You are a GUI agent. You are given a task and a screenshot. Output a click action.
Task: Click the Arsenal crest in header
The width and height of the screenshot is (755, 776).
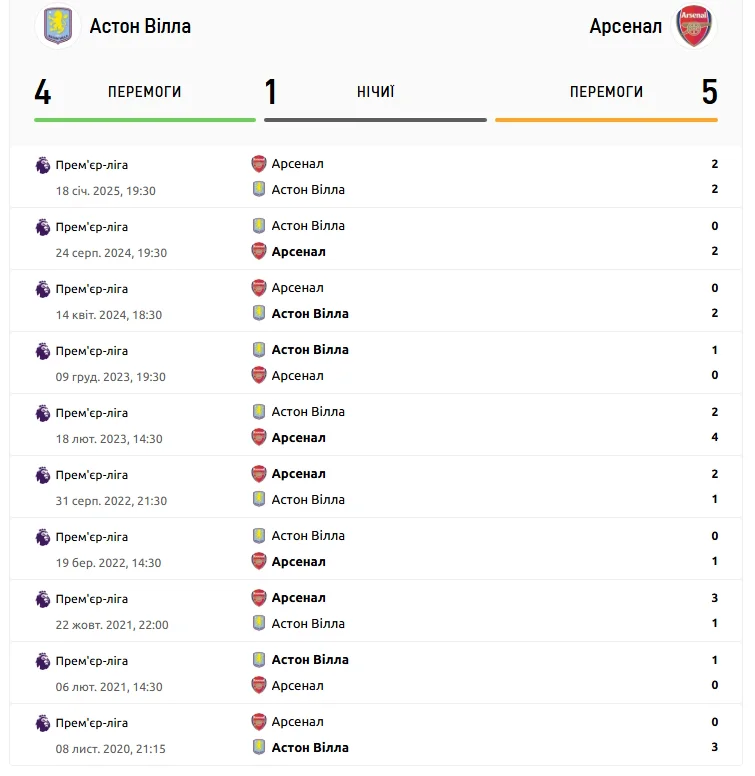692,26
